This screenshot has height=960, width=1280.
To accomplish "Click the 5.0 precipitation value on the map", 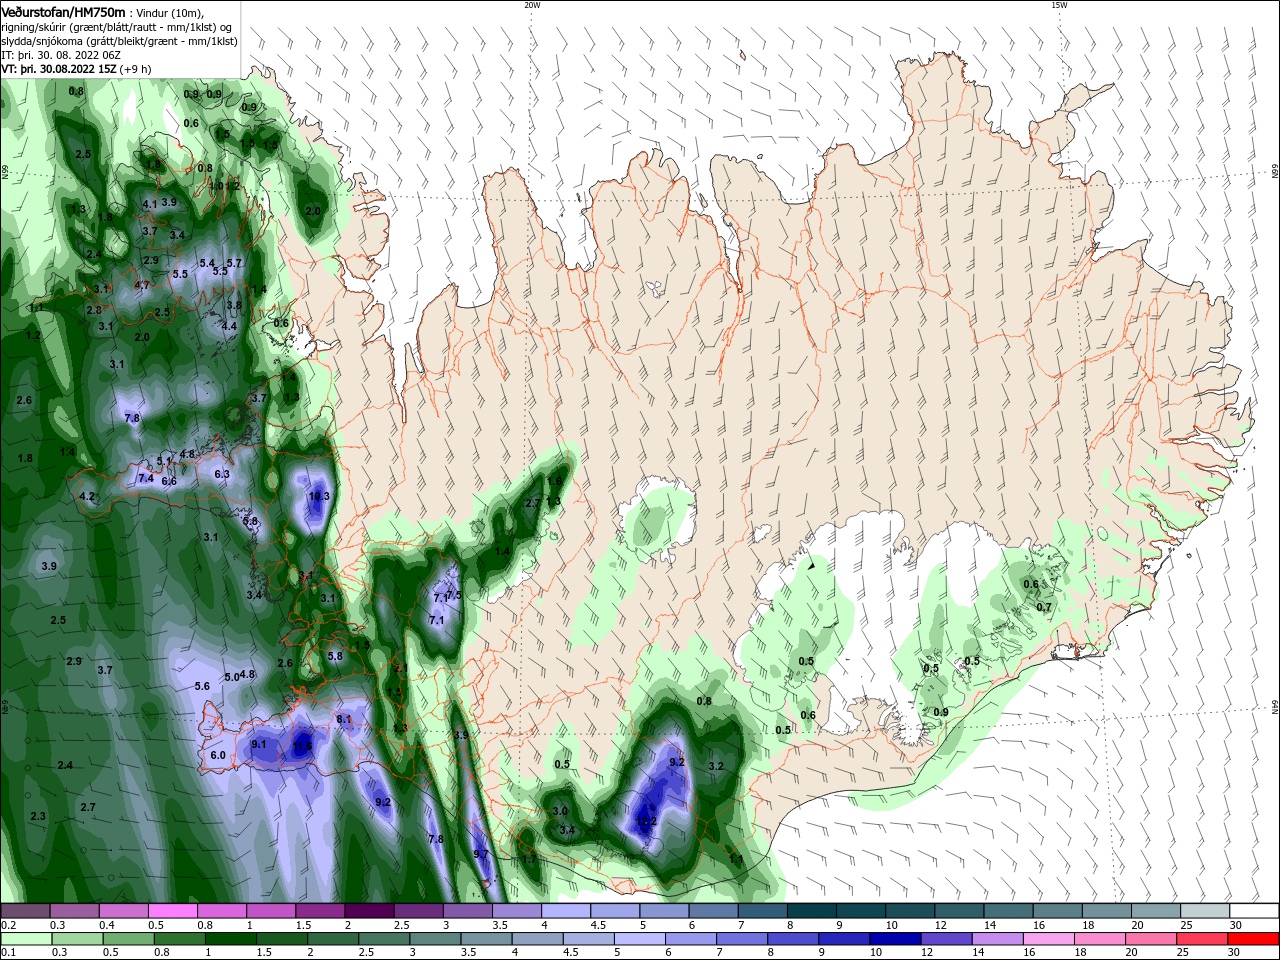I will (x=232, y=677).
